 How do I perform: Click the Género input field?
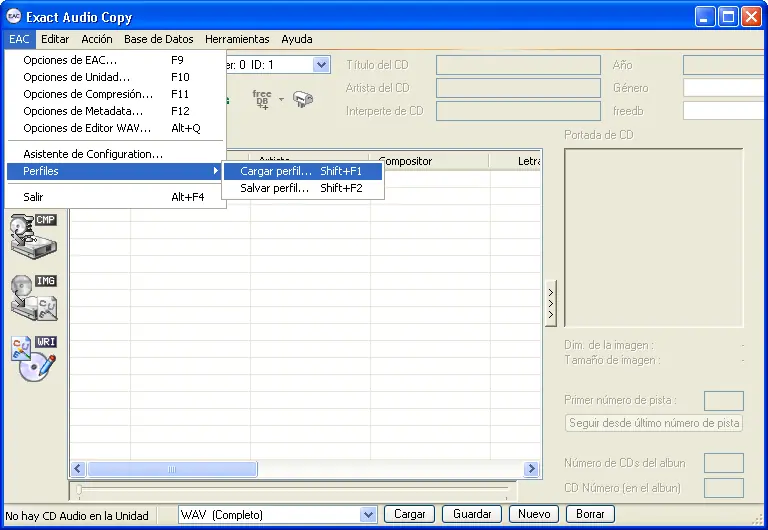(x=725, y=88)
